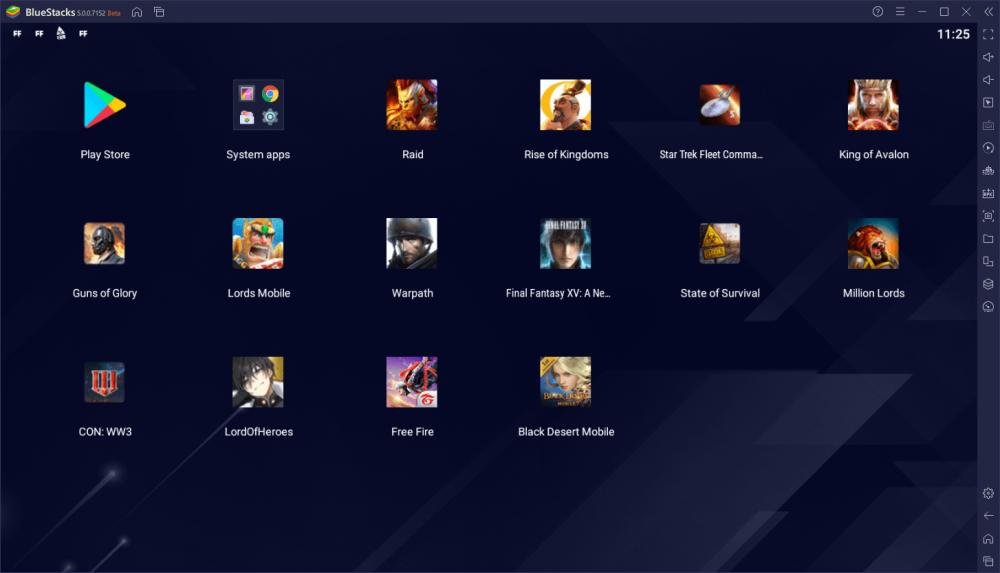1000x573 pixels.
Task: Toggle eco mode from sidebar
Action: tap(988, 306)
